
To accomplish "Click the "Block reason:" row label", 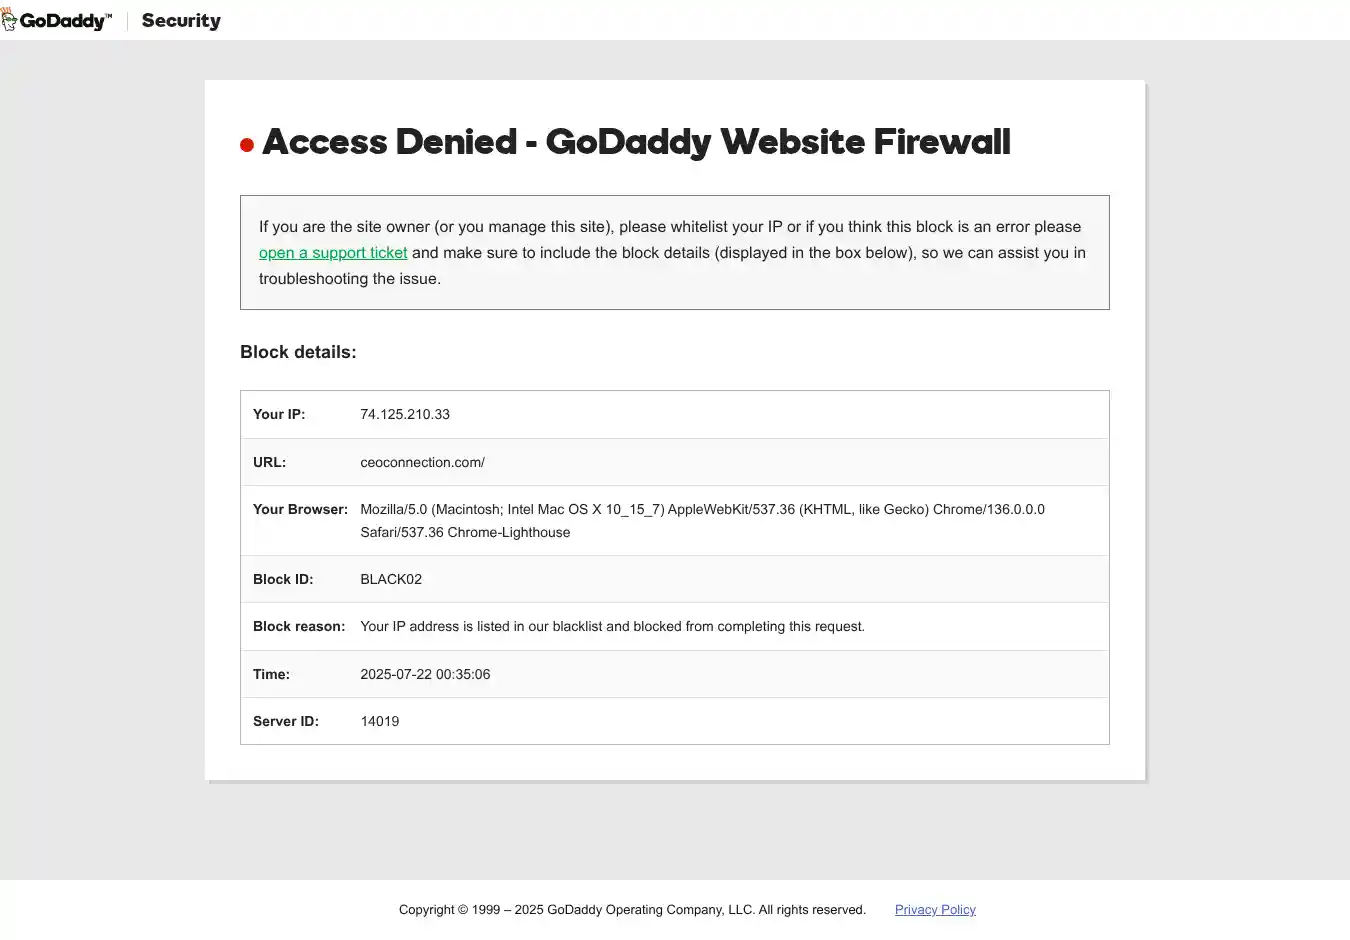I will tap(299, 627).
